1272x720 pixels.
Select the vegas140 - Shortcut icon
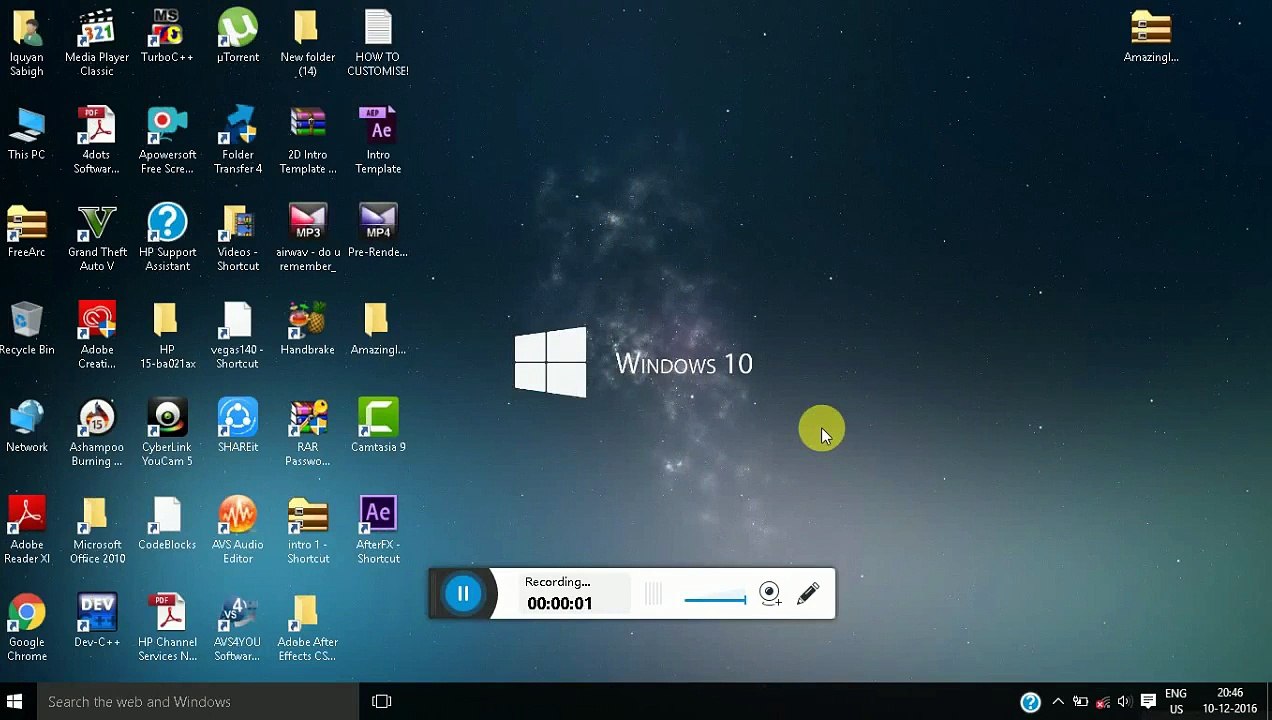pos(238,336)
